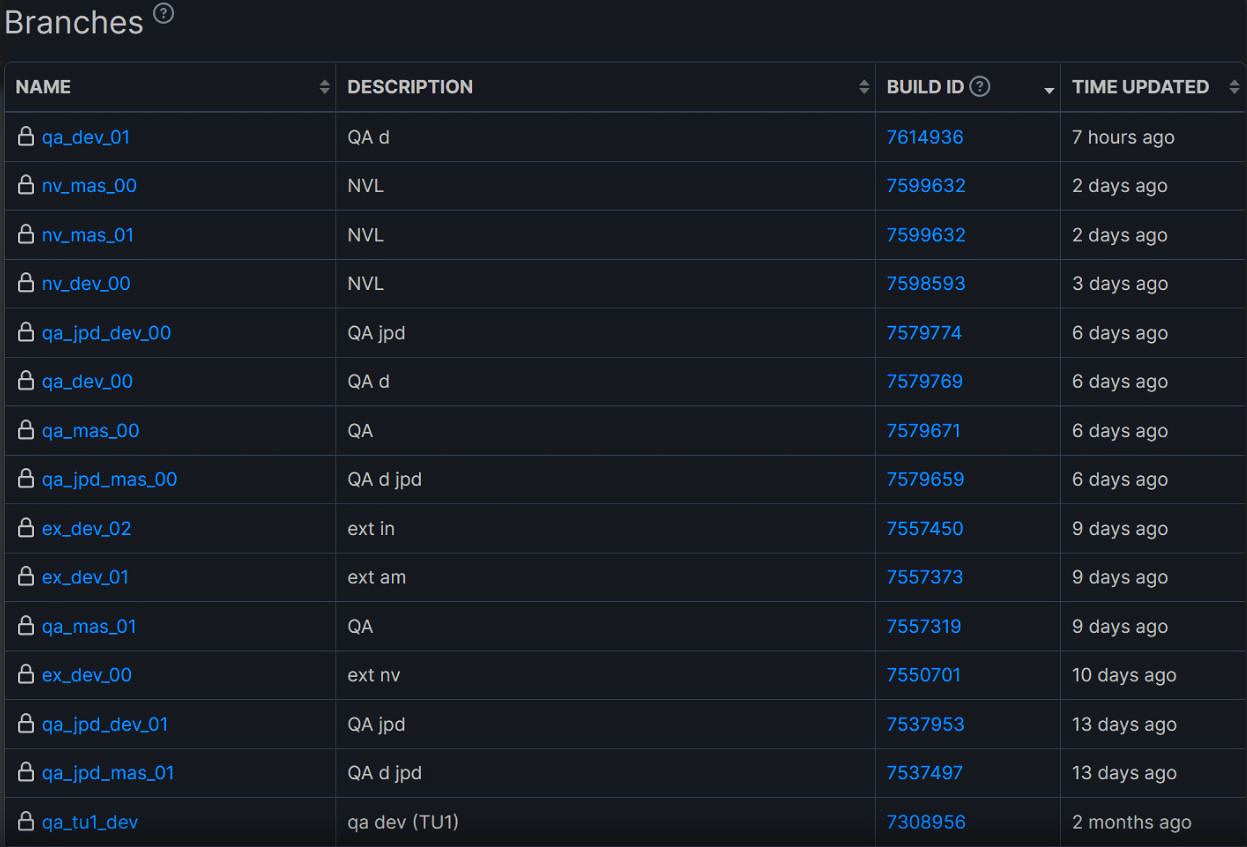Screen dimensions: 1247x847
Task: Toggle the Description column sort arrows
Action: point(864,88)
